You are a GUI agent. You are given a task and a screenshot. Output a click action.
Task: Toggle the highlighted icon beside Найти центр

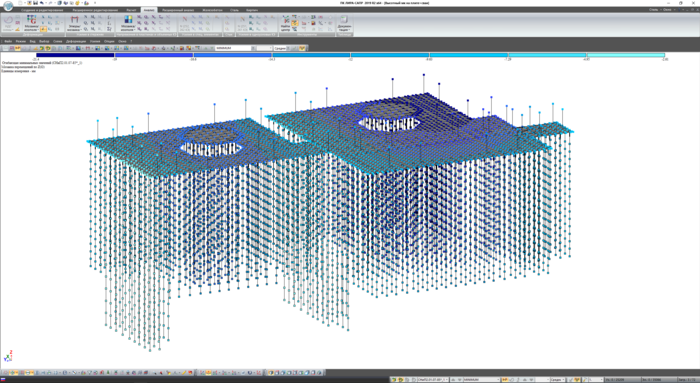point(295,23)
